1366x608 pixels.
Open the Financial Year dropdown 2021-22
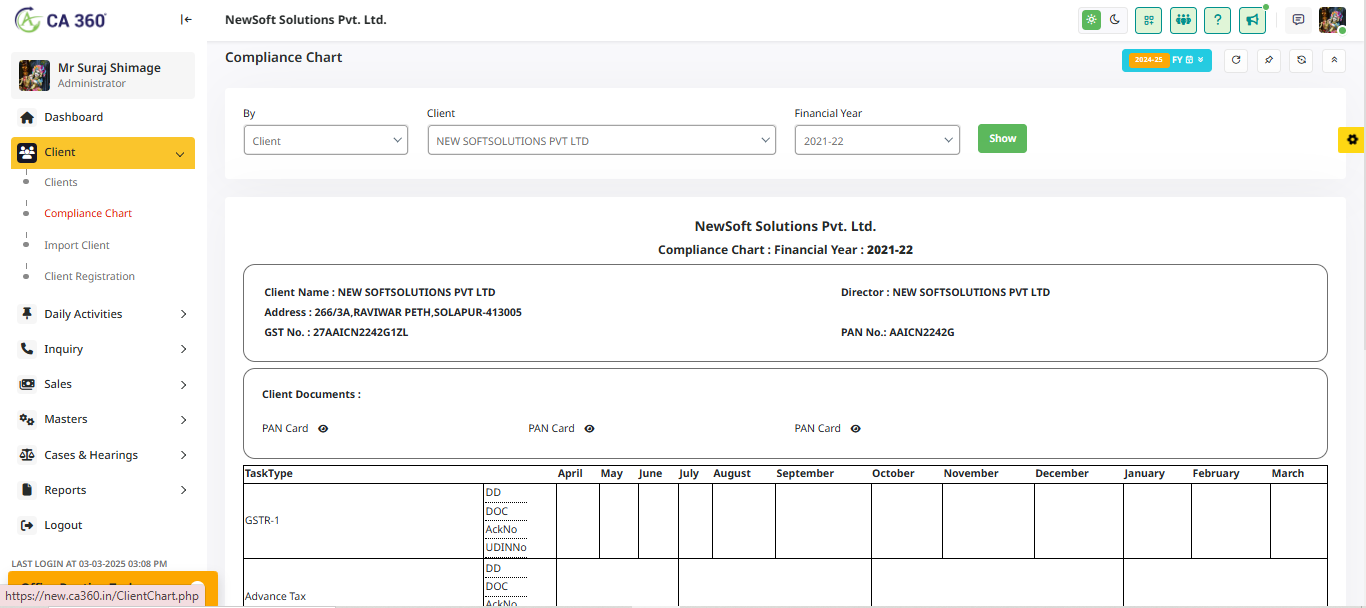(x=877, y=140)
